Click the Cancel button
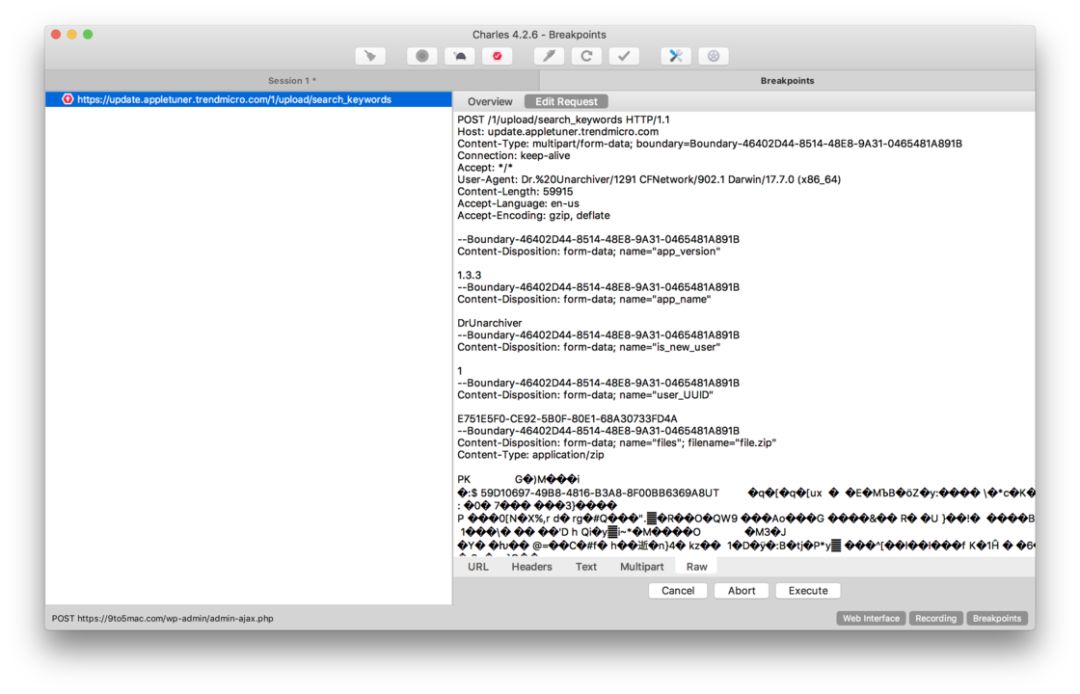 point(678,591)
